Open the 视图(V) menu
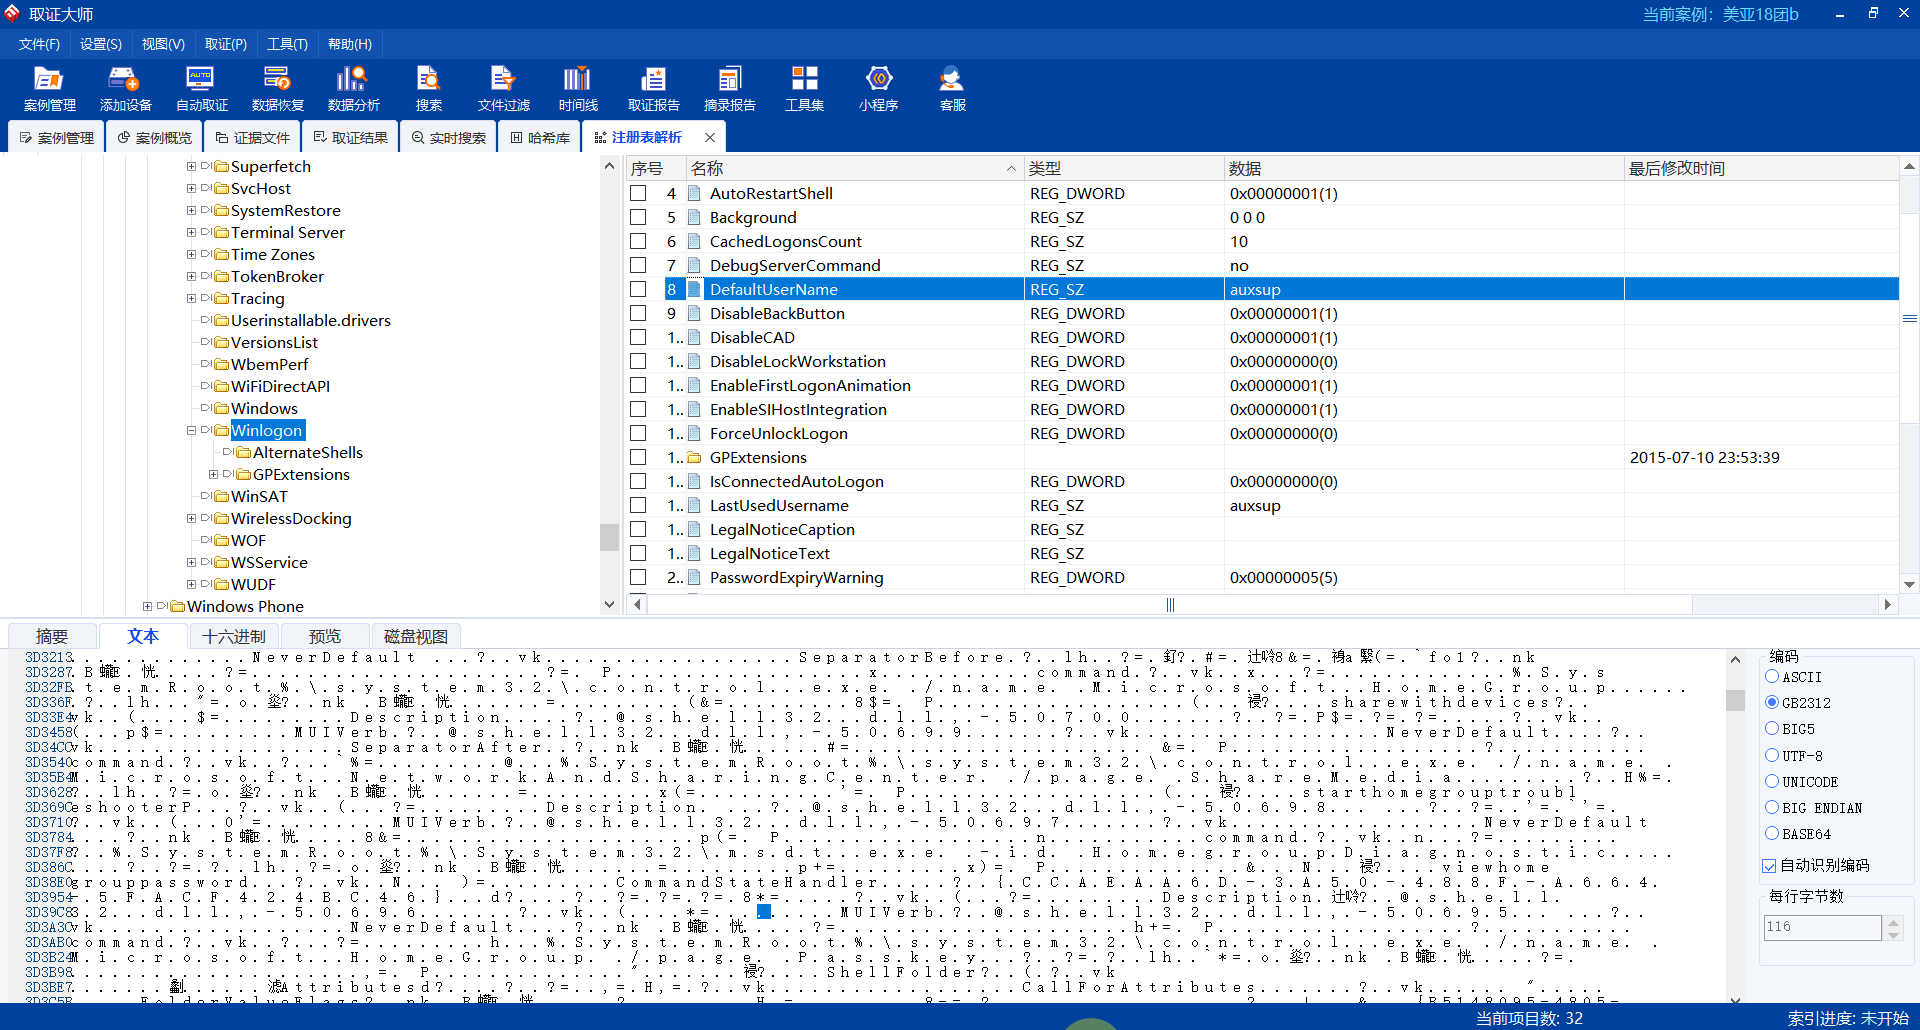 163,44
